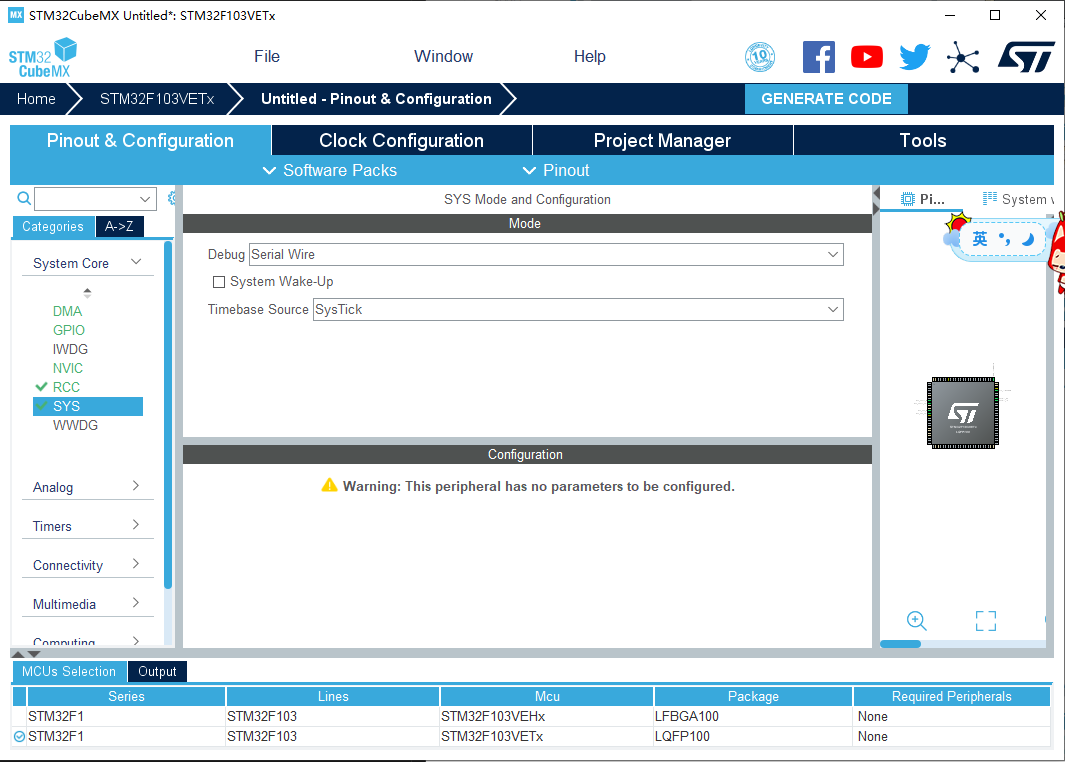Image resolution: width=1065 pixels, height=762 pixels.
Task: Select NVIC in System Core list
Action: point(68,368)
